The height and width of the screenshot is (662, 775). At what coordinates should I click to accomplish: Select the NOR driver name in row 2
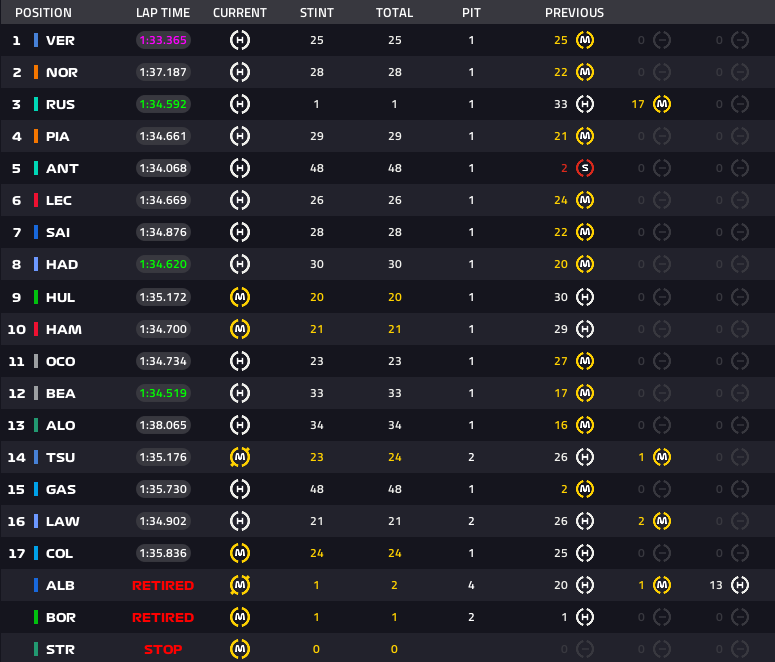tap(62, 72)
